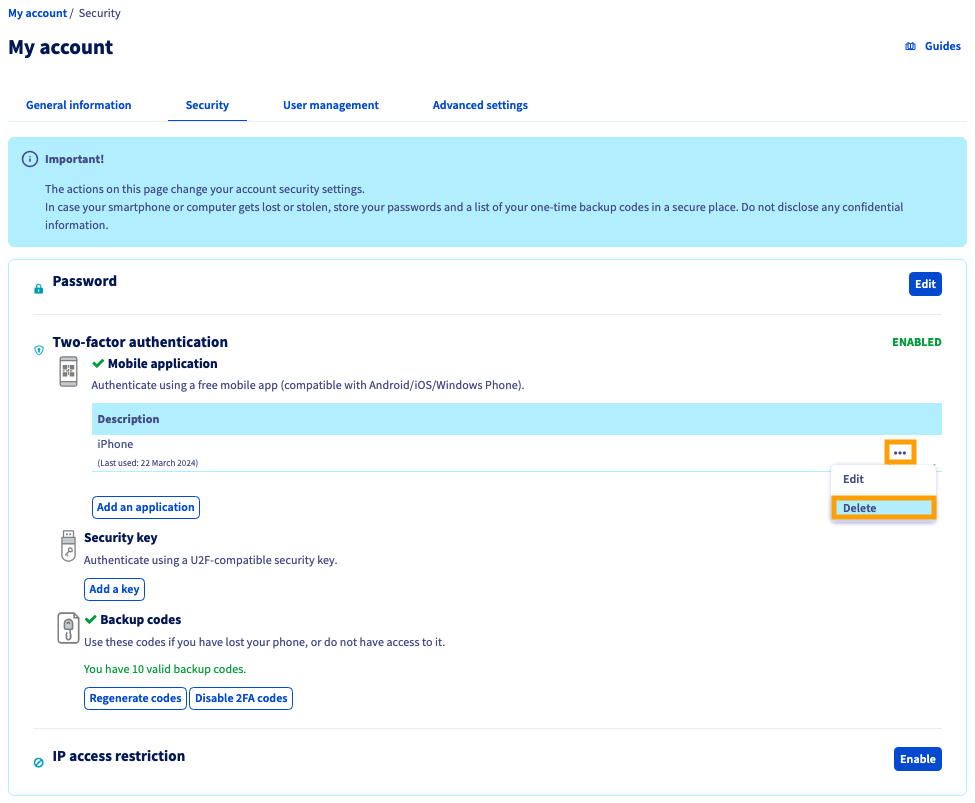This screenshot has width=975, height=803.
Task: Add a new security key
Action: pyautogui.click(x=114, y=589)
